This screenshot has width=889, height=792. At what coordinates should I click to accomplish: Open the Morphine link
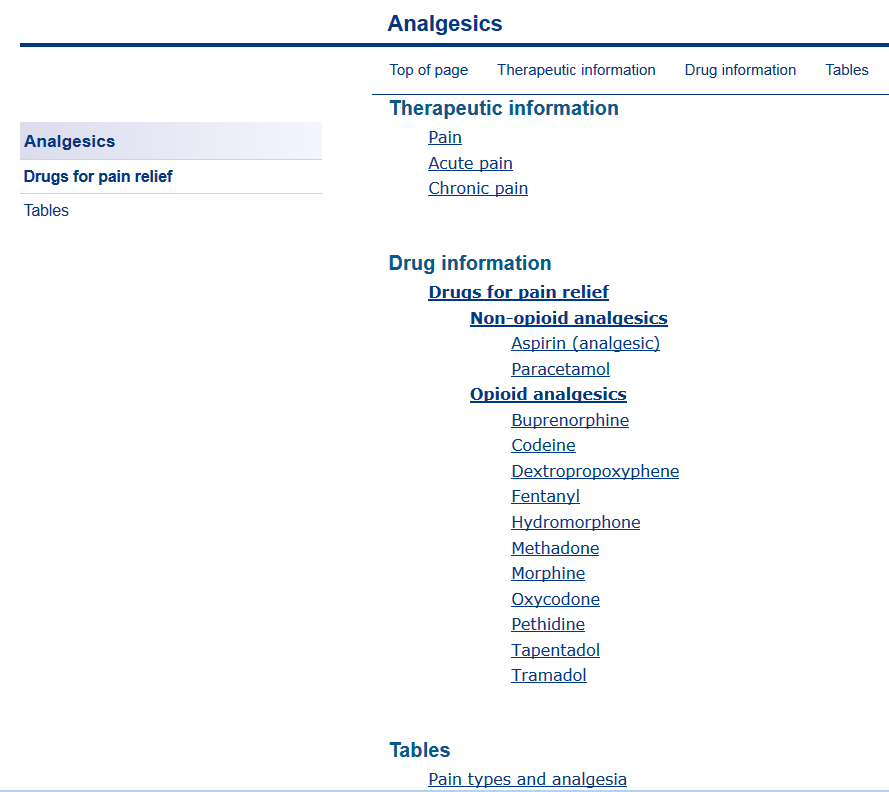548,573
